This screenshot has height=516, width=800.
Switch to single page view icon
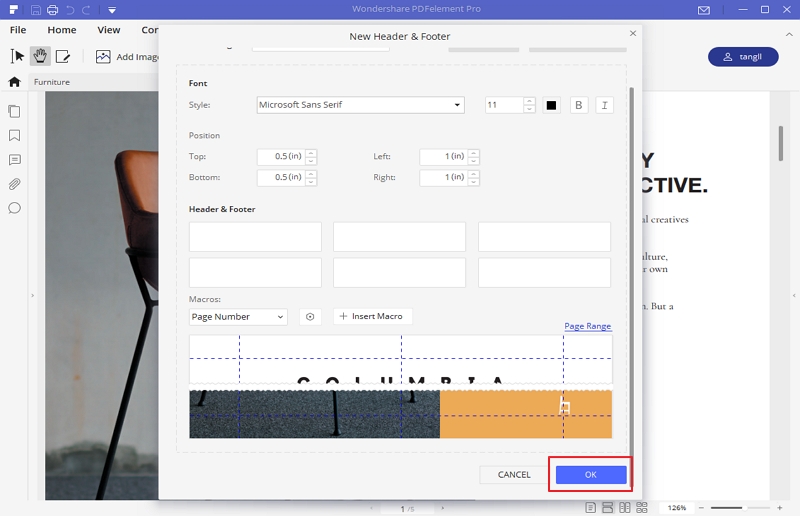(590, 508)
